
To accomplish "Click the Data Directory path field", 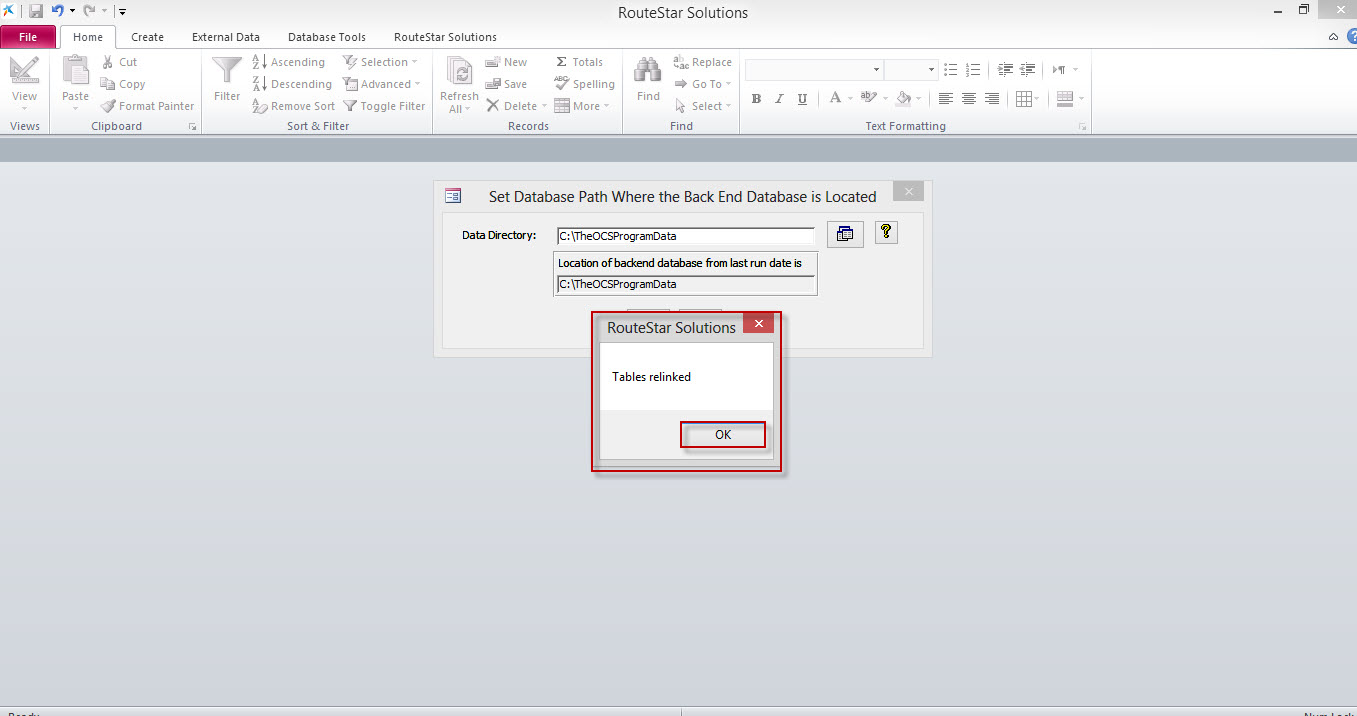I will click(x=686, y=236).
